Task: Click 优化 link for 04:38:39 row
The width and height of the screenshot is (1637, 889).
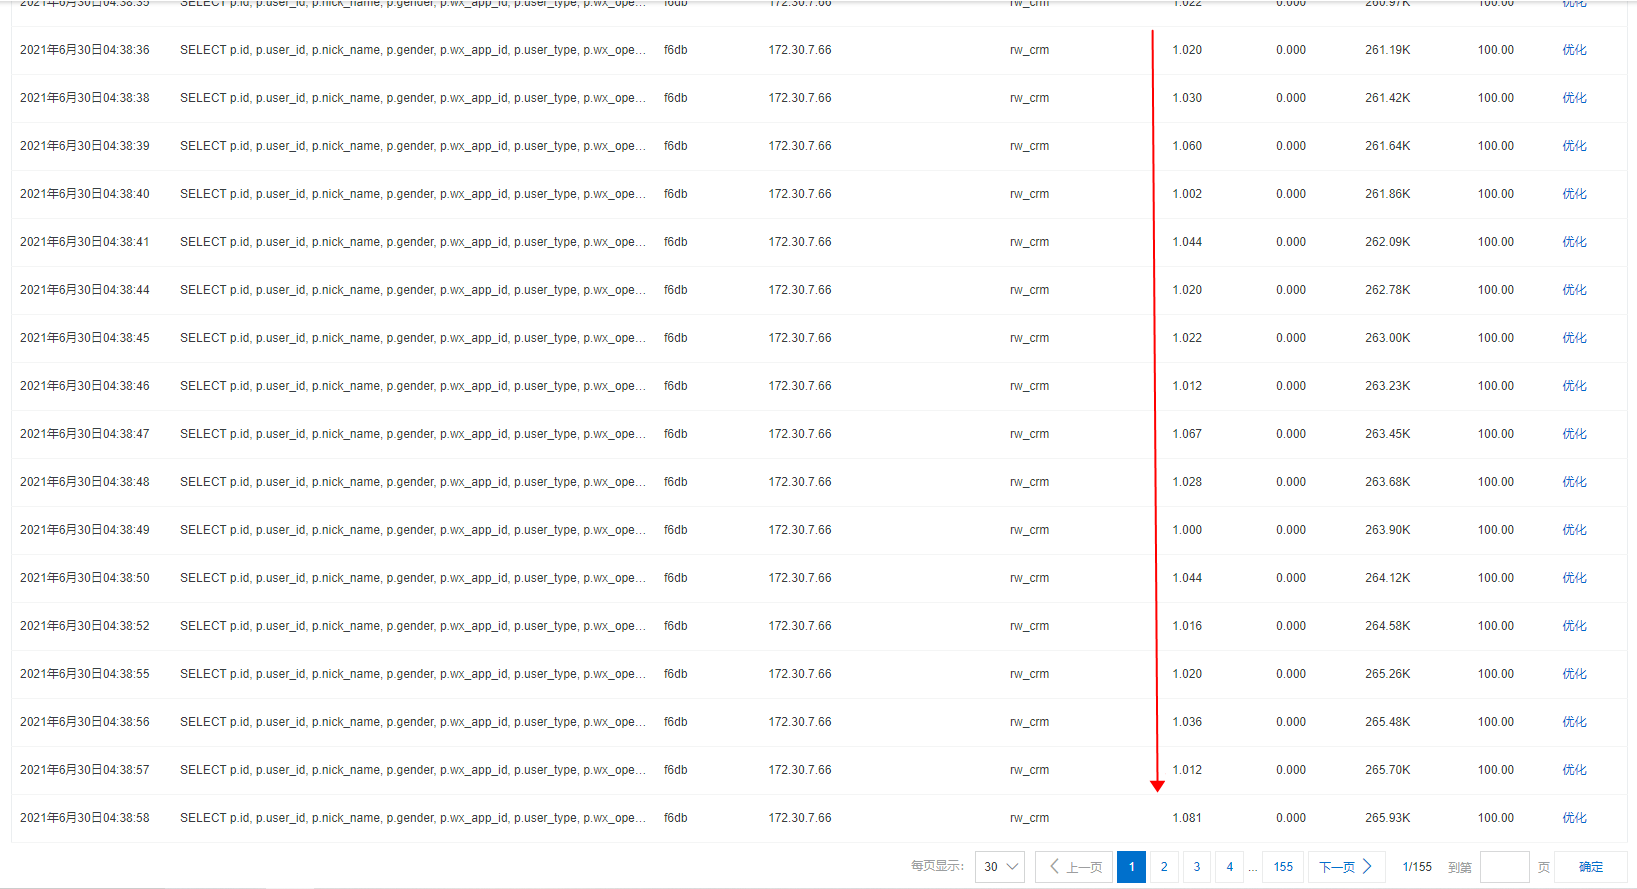Action: pos(1574,146)
